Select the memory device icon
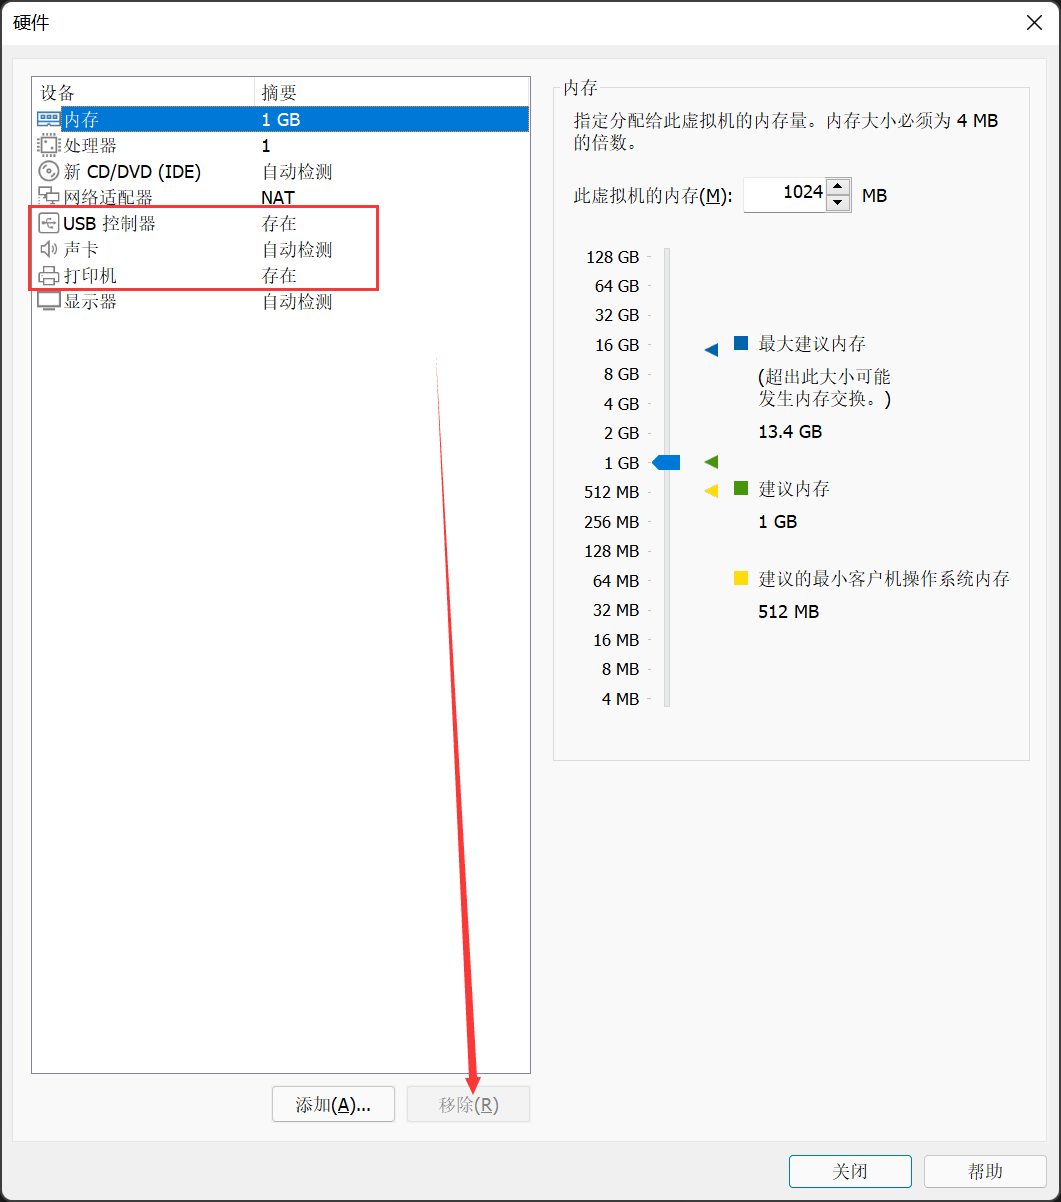 [48, 119]
